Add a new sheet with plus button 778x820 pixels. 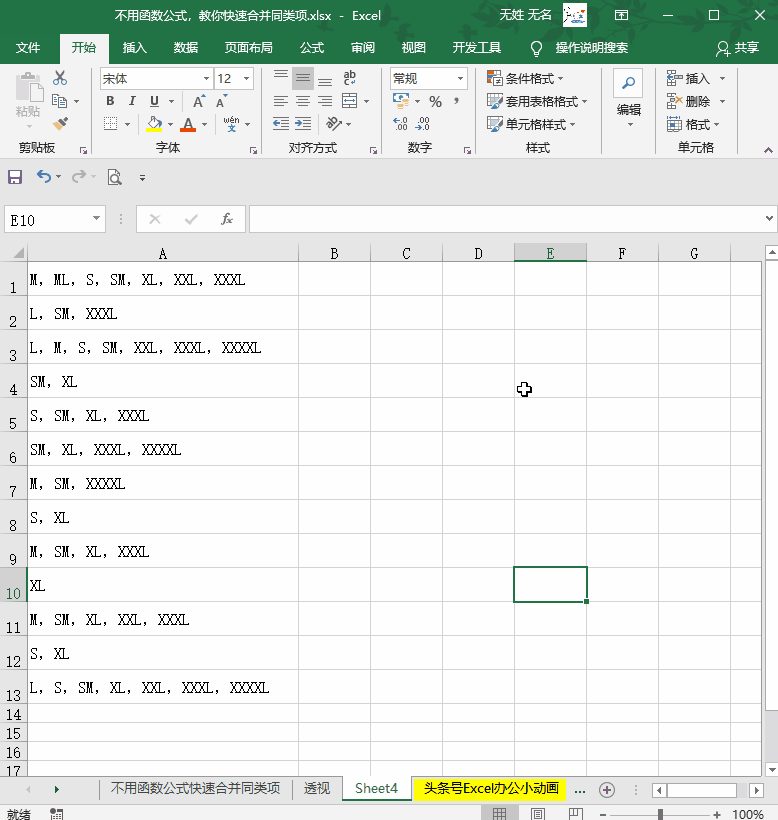(x=607, y=790)
